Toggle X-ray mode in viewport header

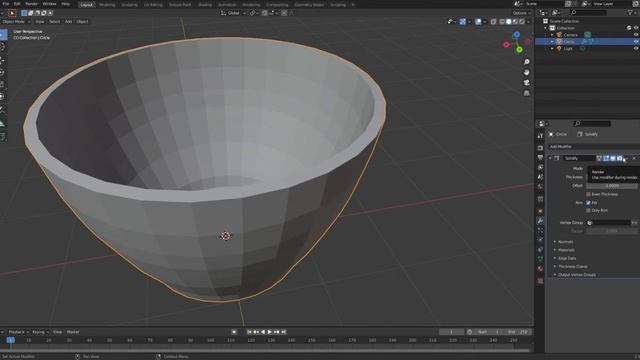point(493,22)
